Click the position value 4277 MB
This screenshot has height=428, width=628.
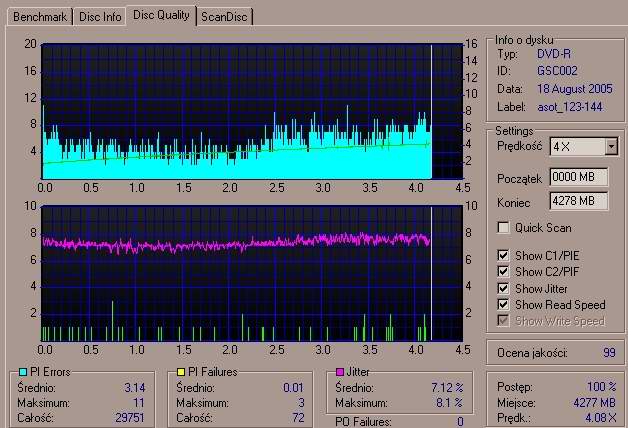(594, 403)
